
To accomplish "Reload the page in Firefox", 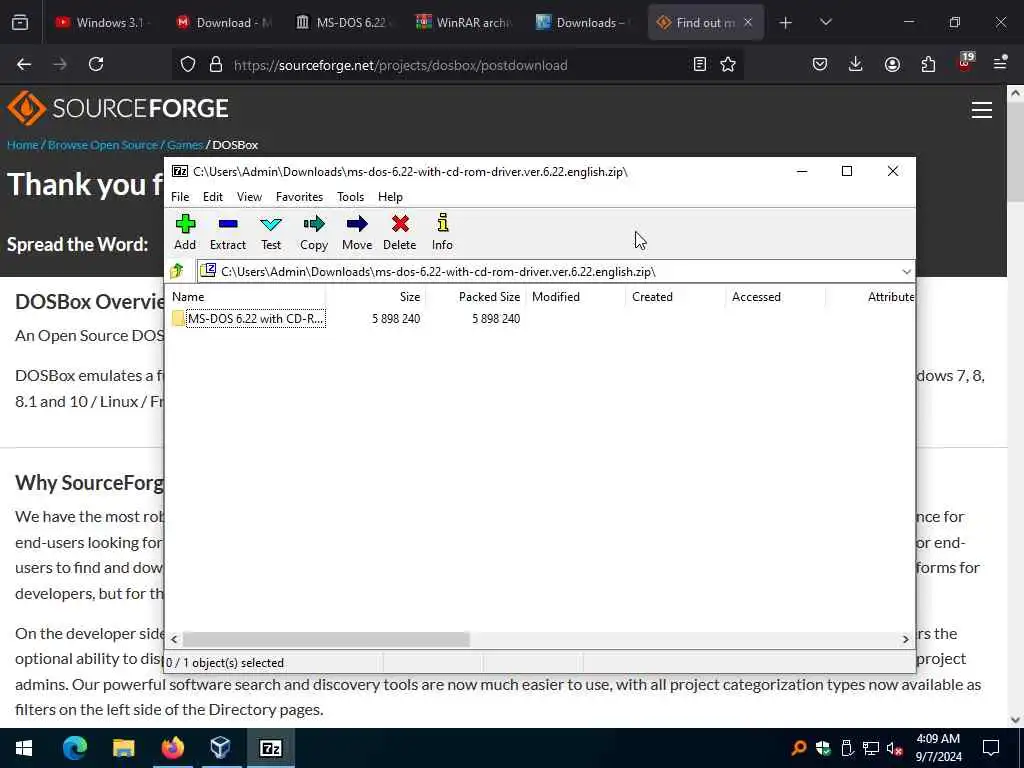I will (96, 64).
